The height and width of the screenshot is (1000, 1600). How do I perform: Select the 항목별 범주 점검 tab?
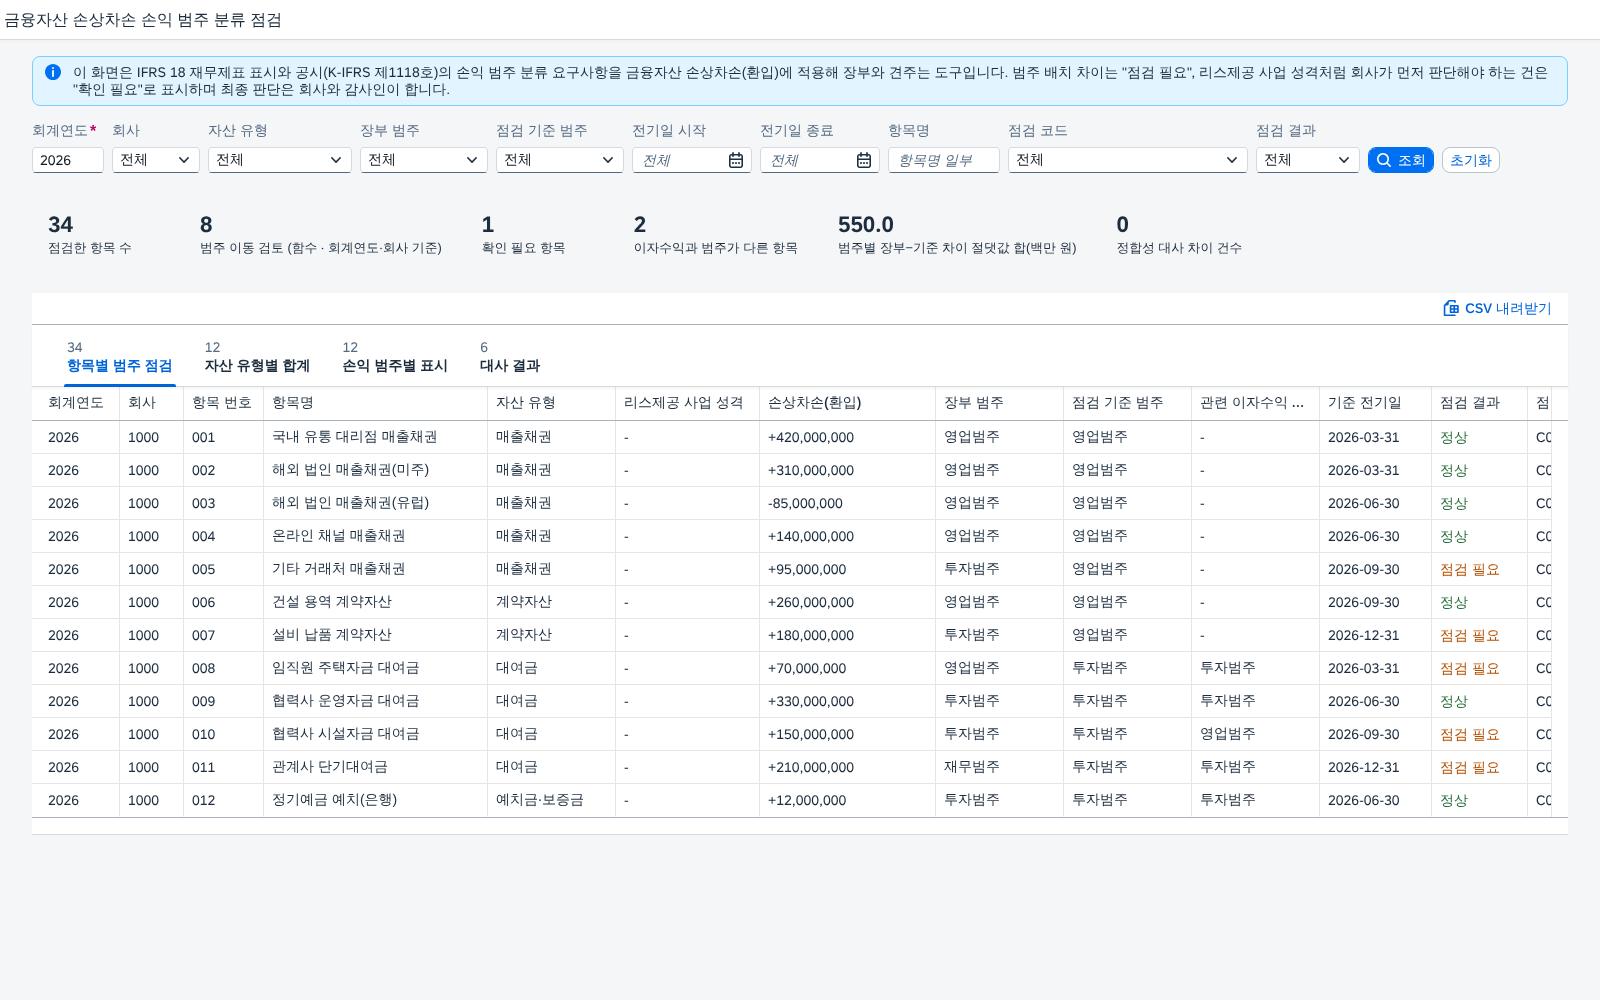pyautogui.click(x=119, y=357)
